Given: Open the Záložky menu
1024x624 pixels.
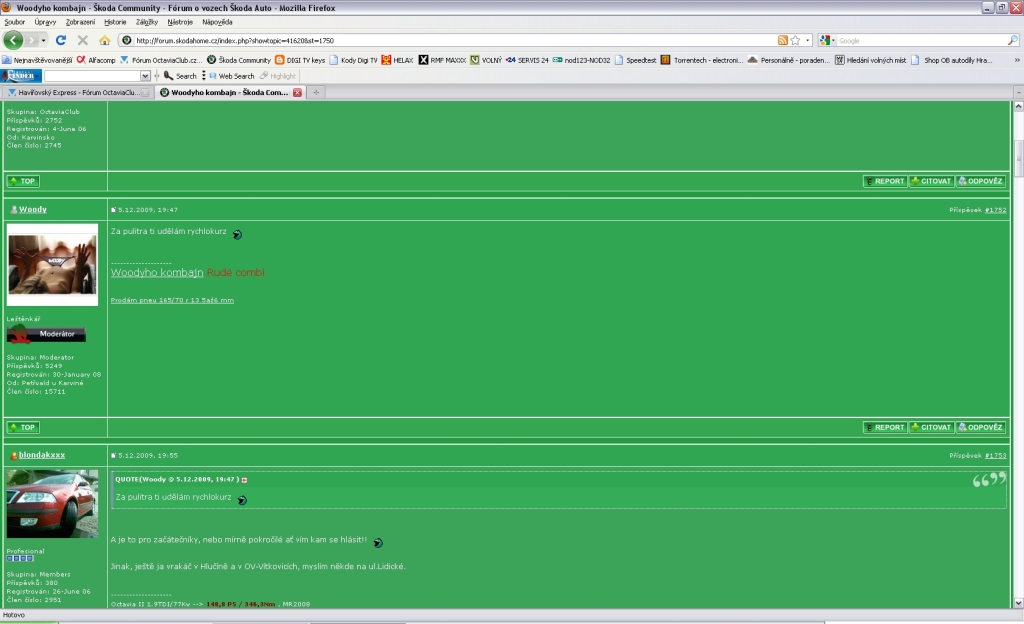Looking at the screenshot, I should tap(146, 21).
